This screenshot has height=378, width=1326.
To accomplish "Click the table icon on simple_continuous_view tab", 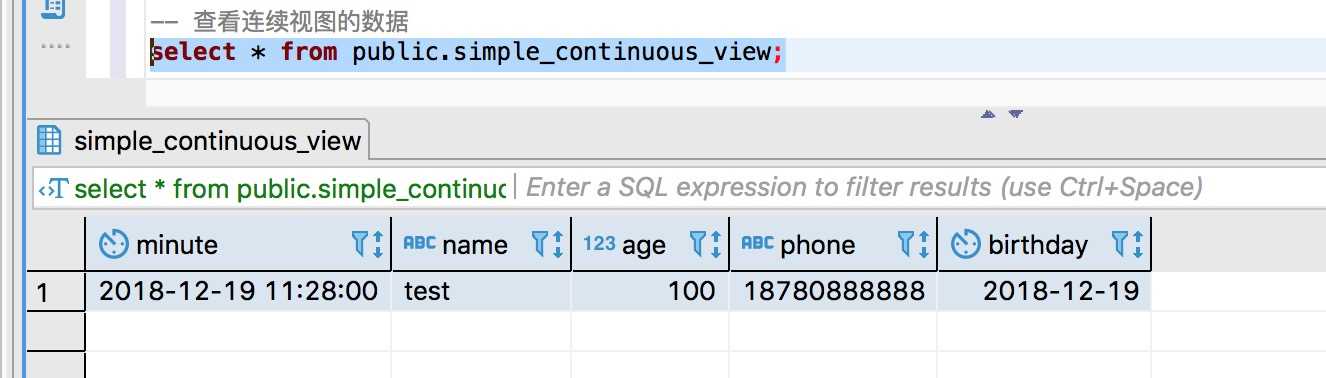I will (x=49, y=140).
